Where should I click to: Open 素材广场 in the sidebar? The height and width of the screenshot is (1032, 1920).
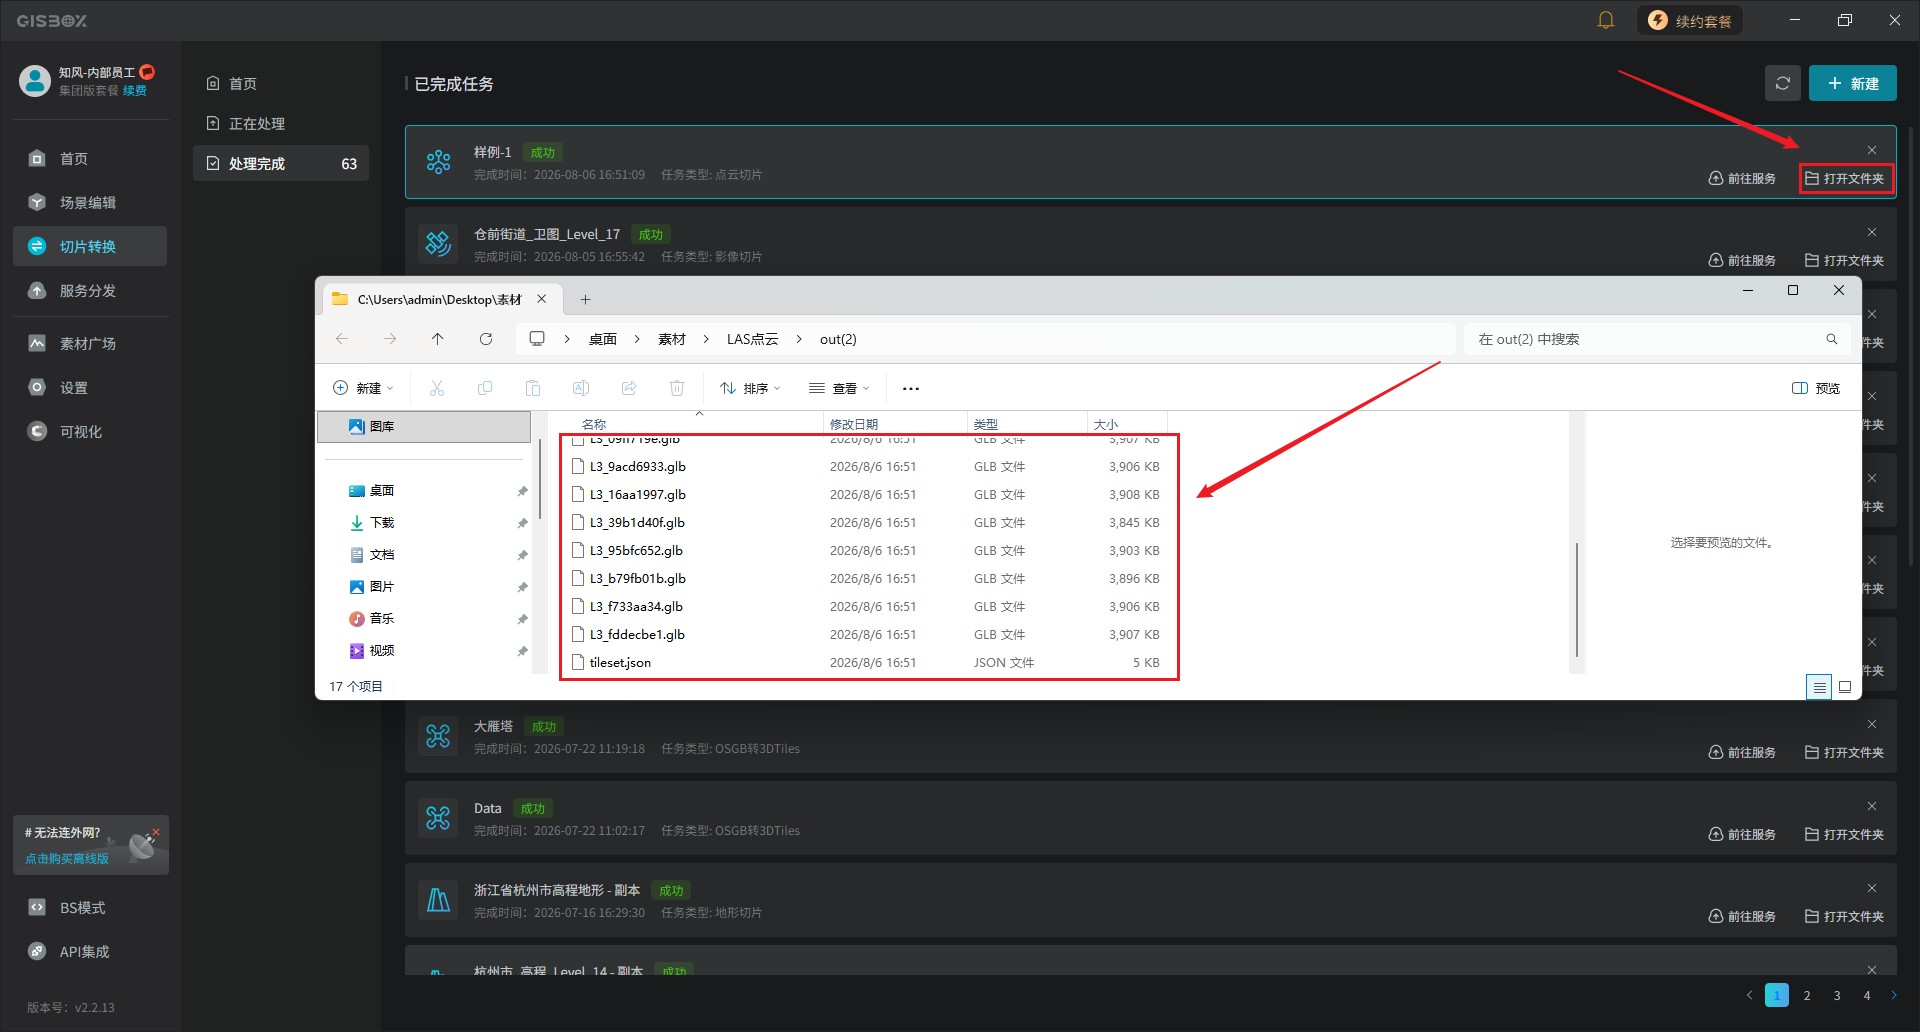click(x=90, y=343)
